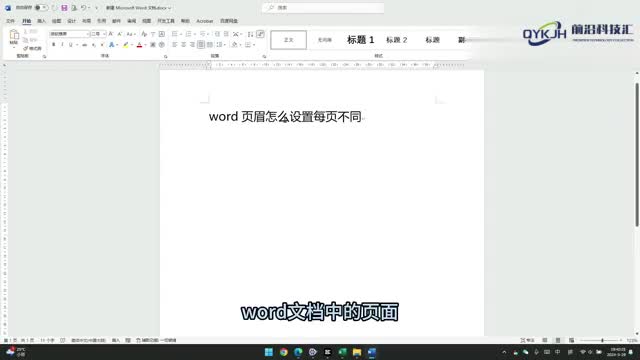Apply the 标题 1 heading style

coord(360,40)
